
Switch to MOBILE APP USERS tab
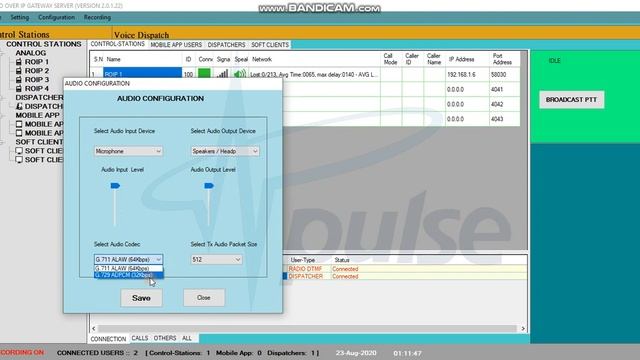coord(176,45)
